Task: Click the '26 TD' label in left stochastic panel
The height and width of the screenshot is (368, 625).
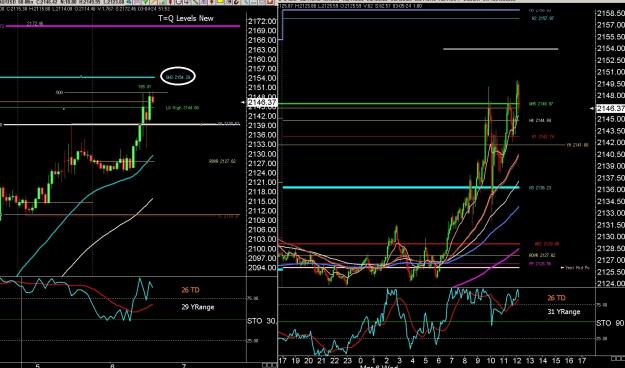Action: (190, 290)
